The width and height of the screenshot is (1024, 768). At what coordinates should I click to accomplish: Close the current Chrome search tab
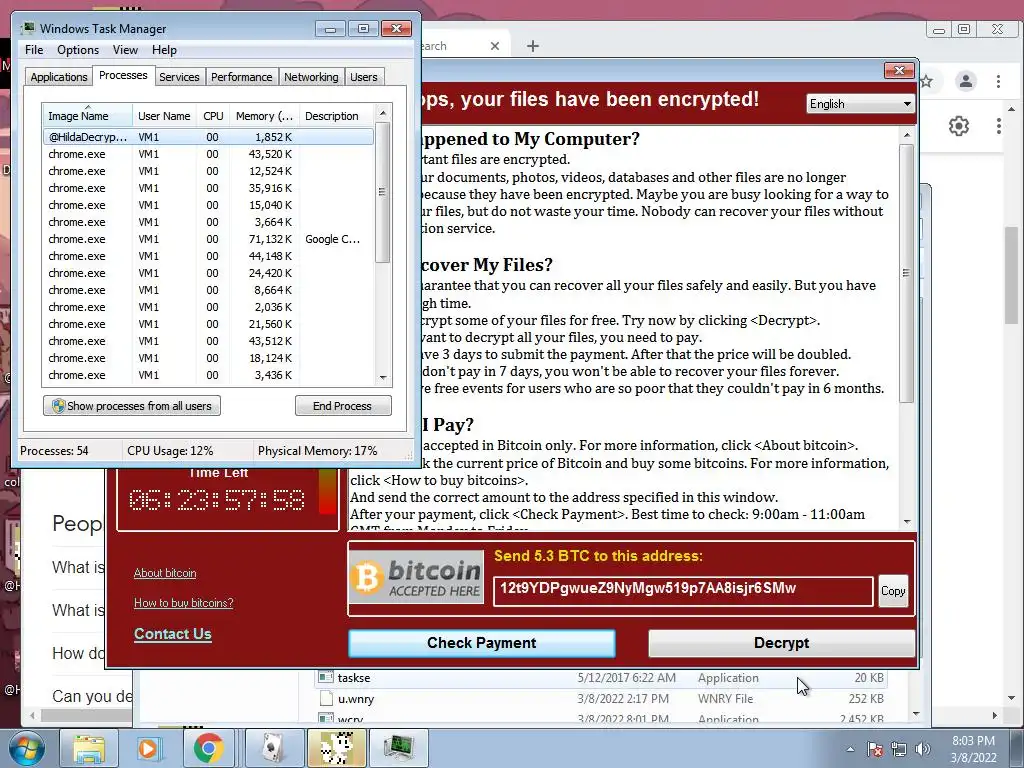tap(495, 46)
